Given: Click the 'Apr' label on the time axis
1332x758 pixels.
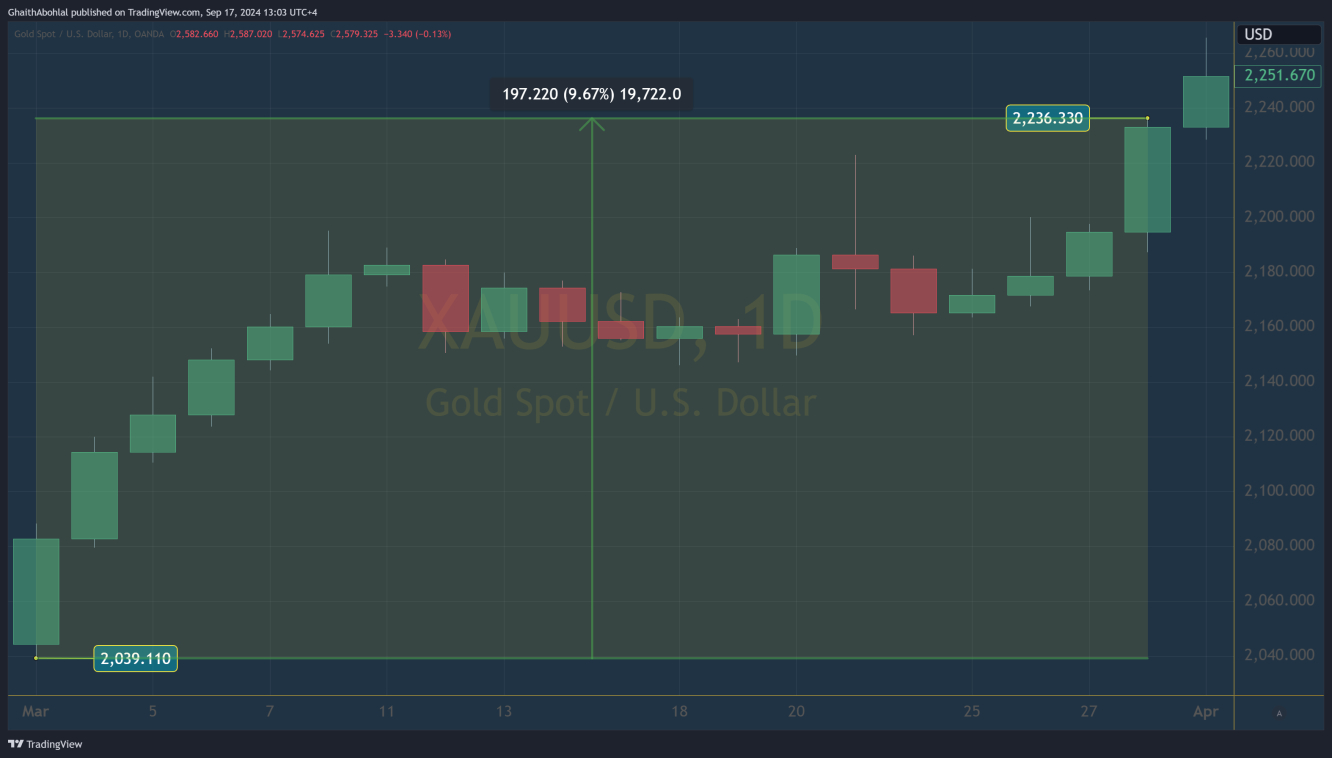Looking at the screenshot, I should coord(1206,712).
